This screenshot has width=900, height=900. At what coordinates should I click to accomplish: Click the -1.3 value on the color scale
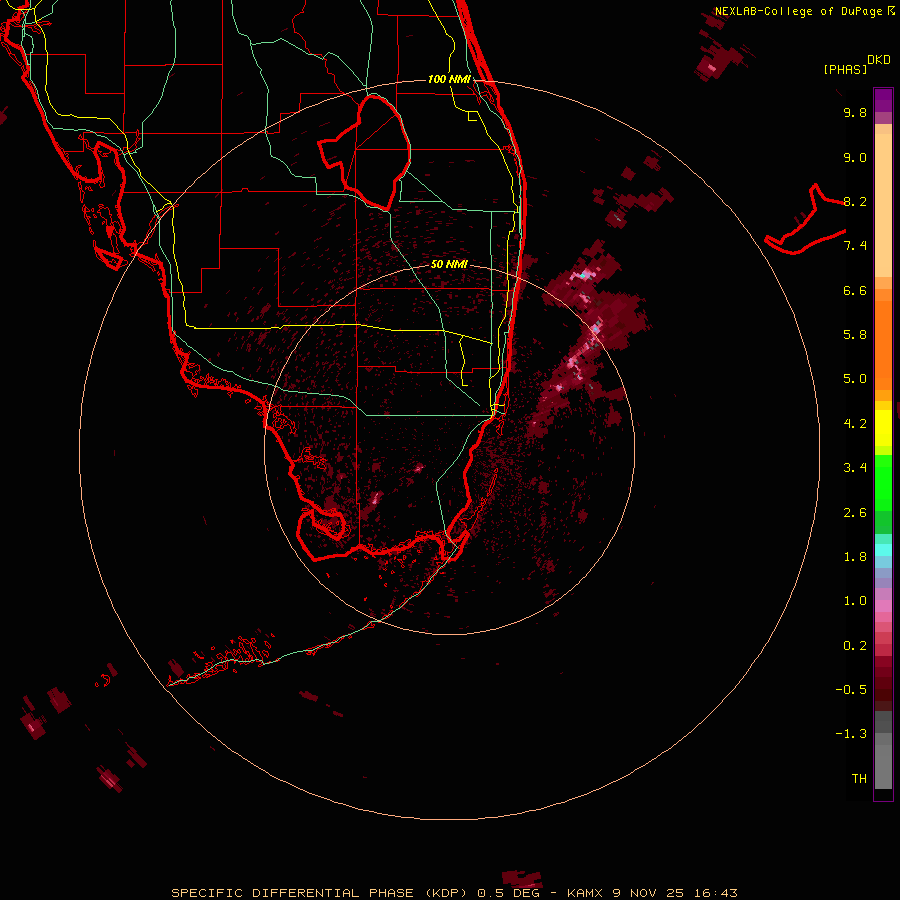click(x=851, y=734)
